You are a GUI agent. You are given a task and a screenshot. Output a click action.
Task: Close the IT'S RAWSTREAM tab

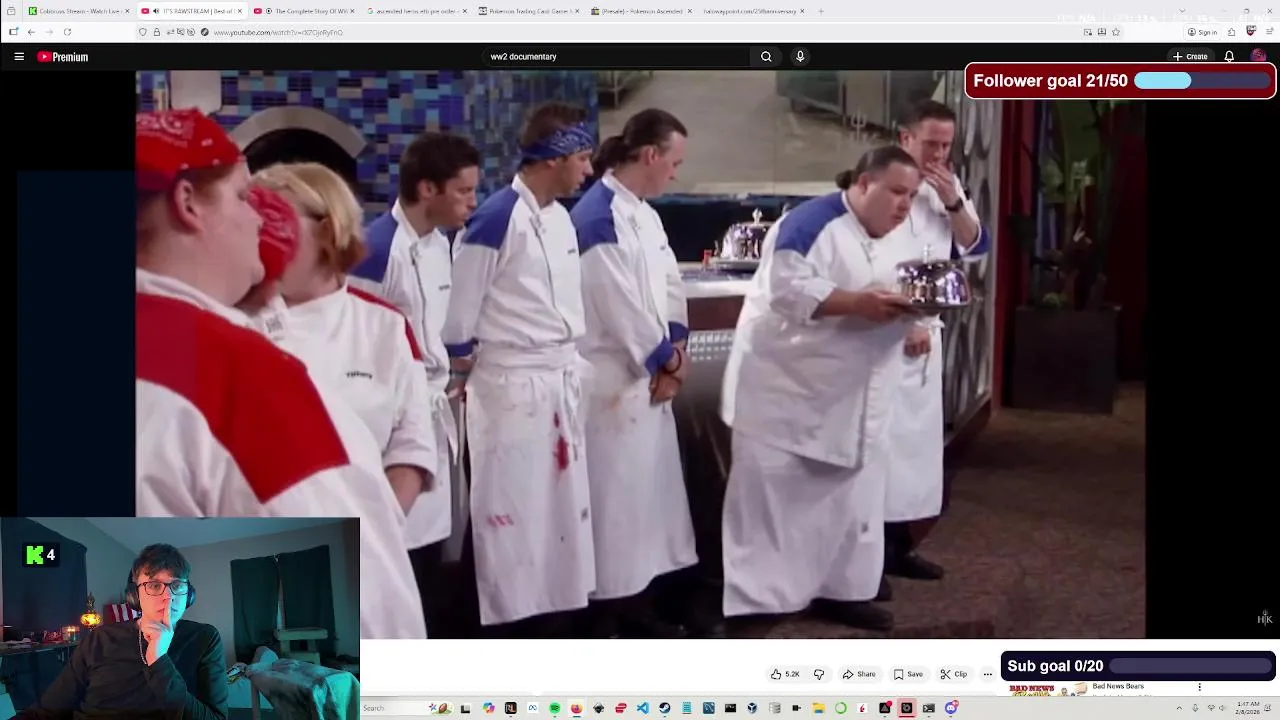coord(240,11)
